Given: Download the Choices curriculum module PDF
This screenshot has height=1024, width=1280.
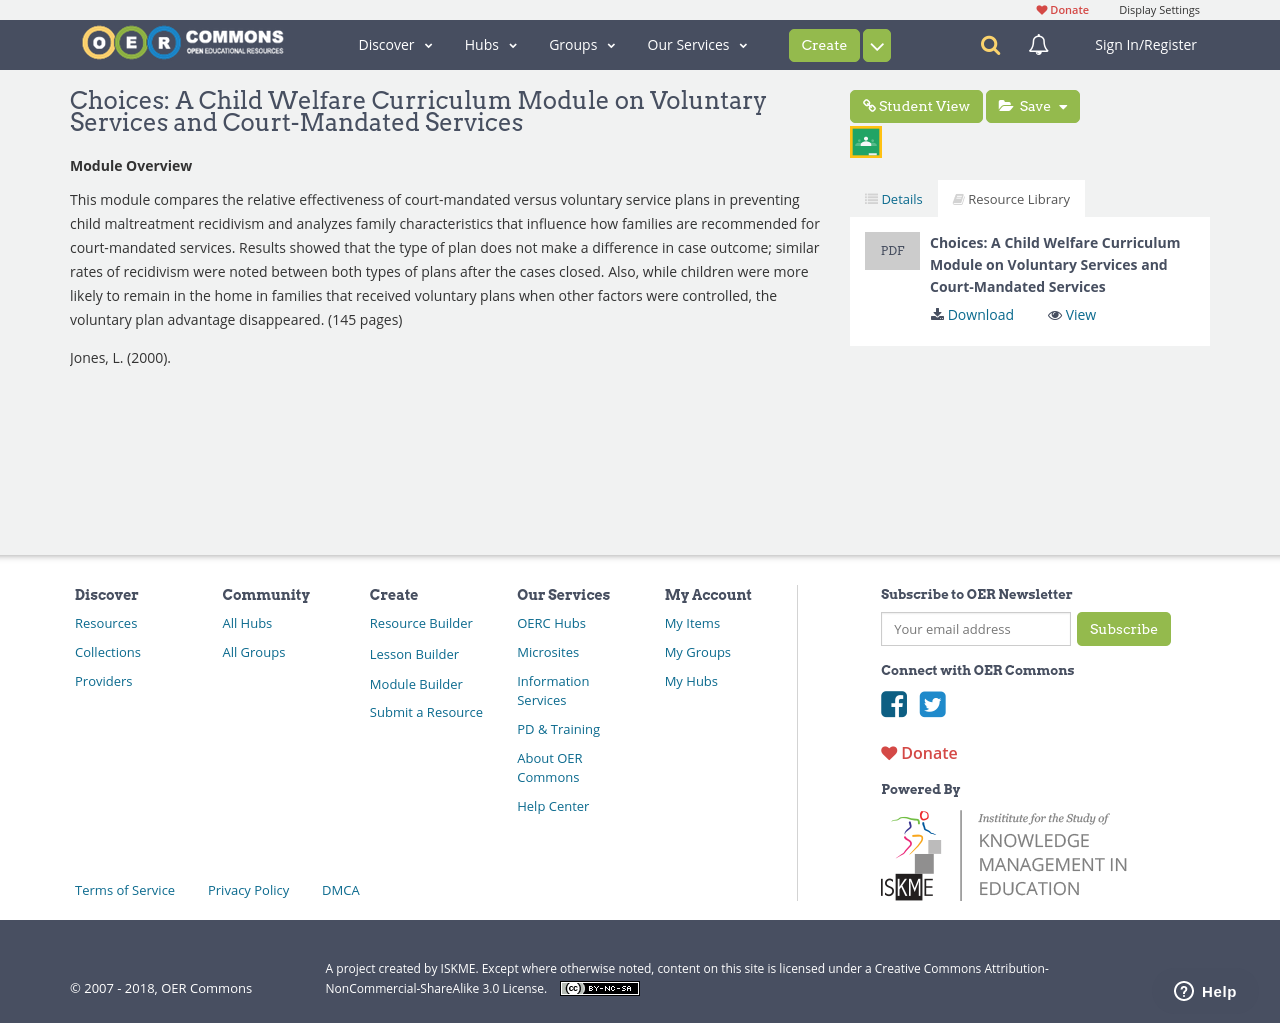Looking at the screenshot, I should [x=971, y=313].
